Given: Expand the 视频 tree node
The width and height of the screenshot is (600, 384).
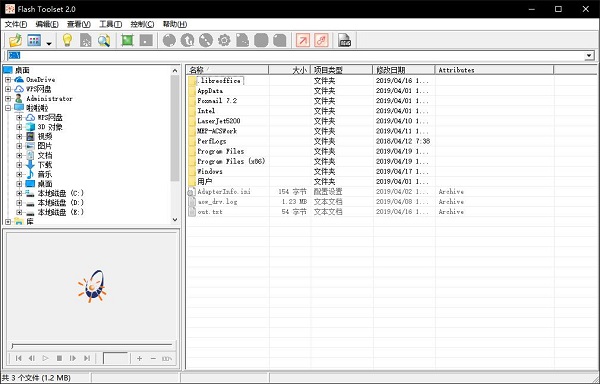Looking at the screenshot, I should (19, 137).
